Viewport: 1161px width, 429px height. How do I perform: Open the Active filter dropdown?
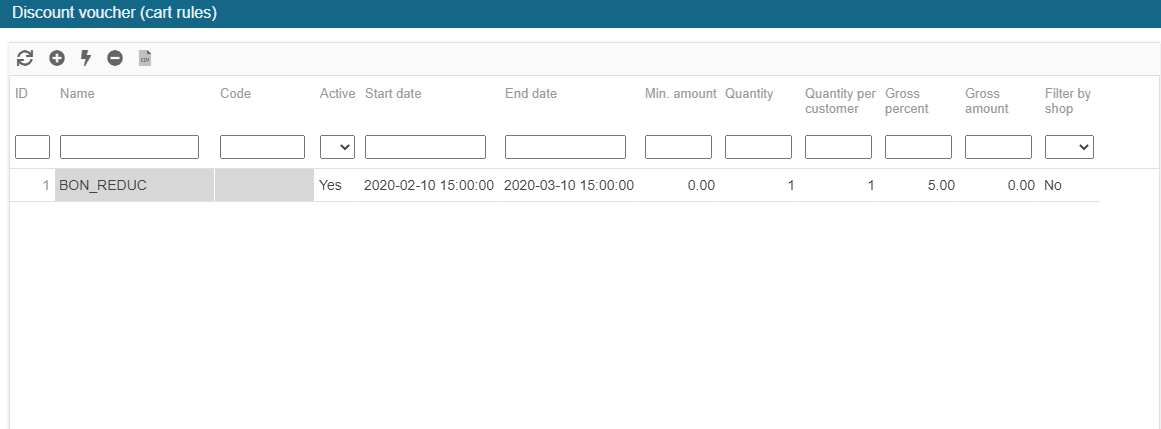(x=338, y=147)
